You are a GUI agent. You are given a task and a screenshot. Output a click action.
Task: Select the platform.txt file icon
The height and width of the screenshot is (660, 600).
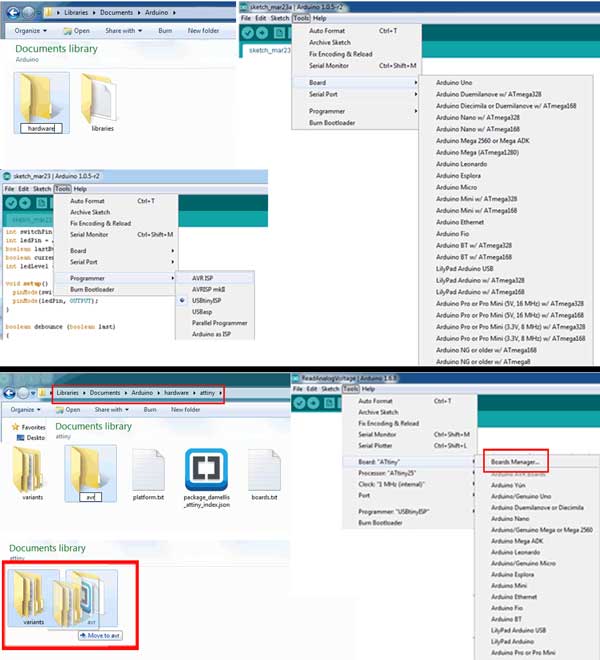(x=148, y=470)
